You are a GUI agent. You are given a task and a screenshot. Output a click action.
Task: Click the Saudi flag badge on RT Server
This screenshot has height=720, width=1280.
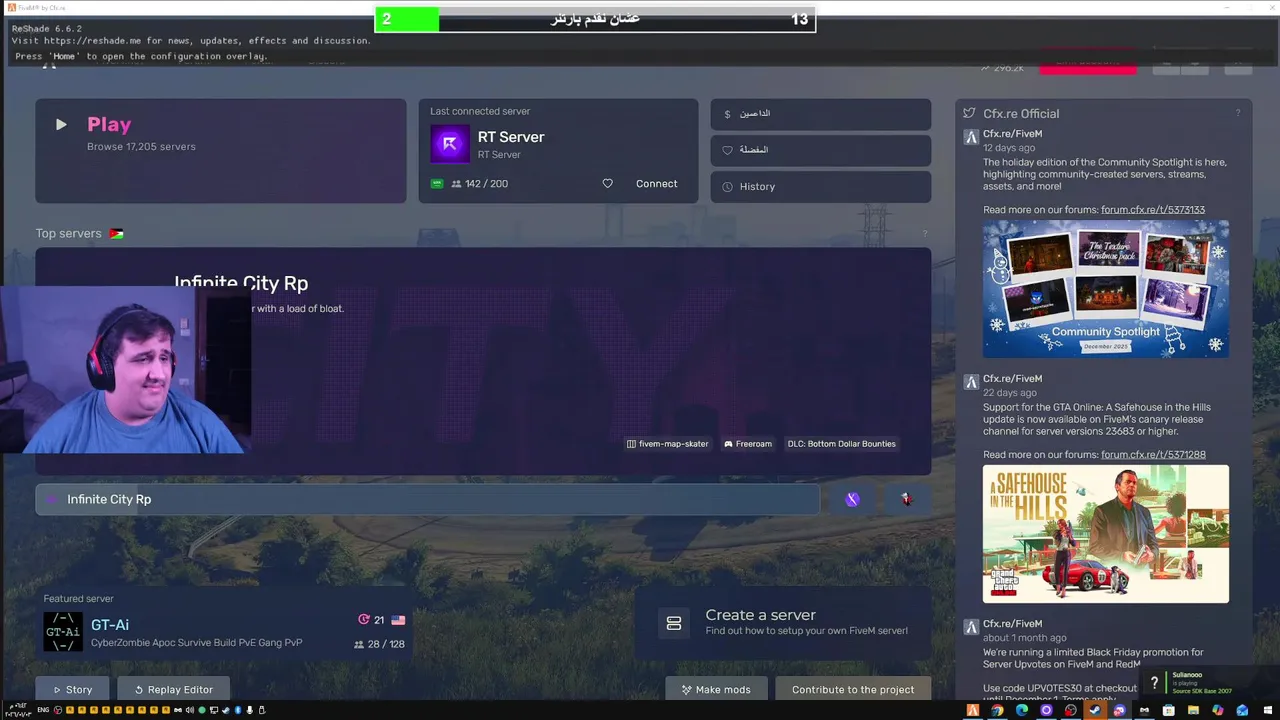(x=437, y=184)
